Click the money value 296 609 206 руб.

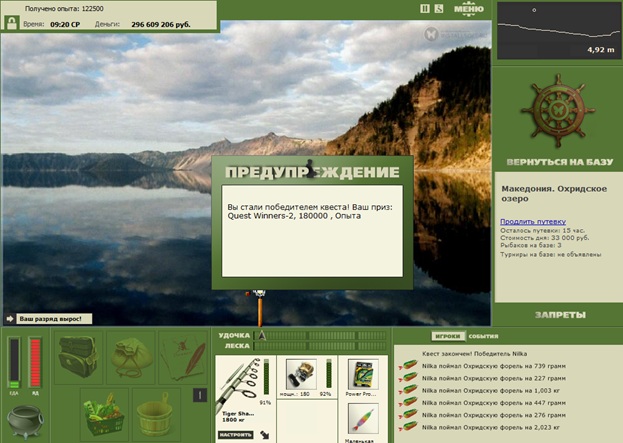(161, 25)
